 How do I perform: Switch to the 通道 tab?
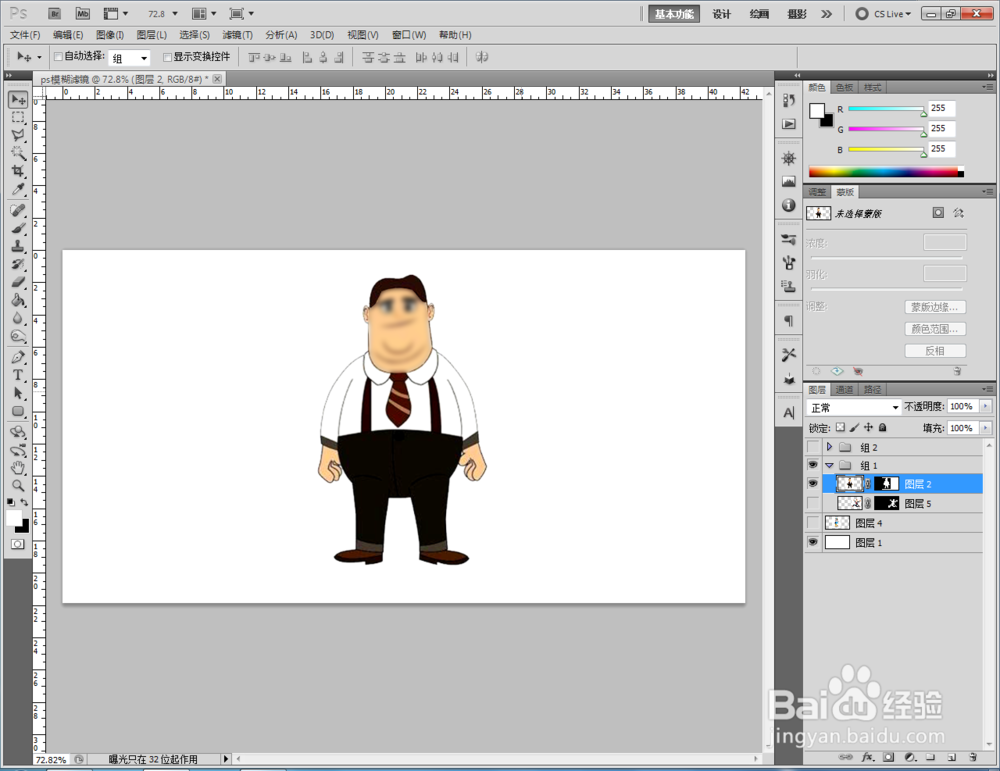(844, 390)
